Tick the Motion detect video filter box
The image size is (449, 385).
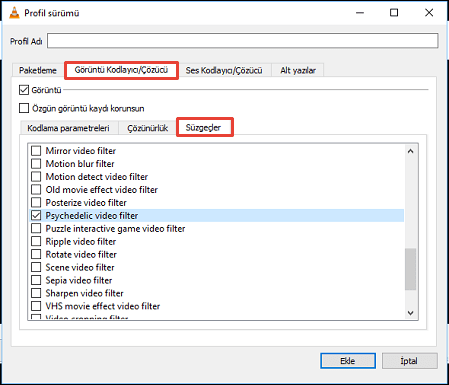pyautogui.click(x=36, y=177)
